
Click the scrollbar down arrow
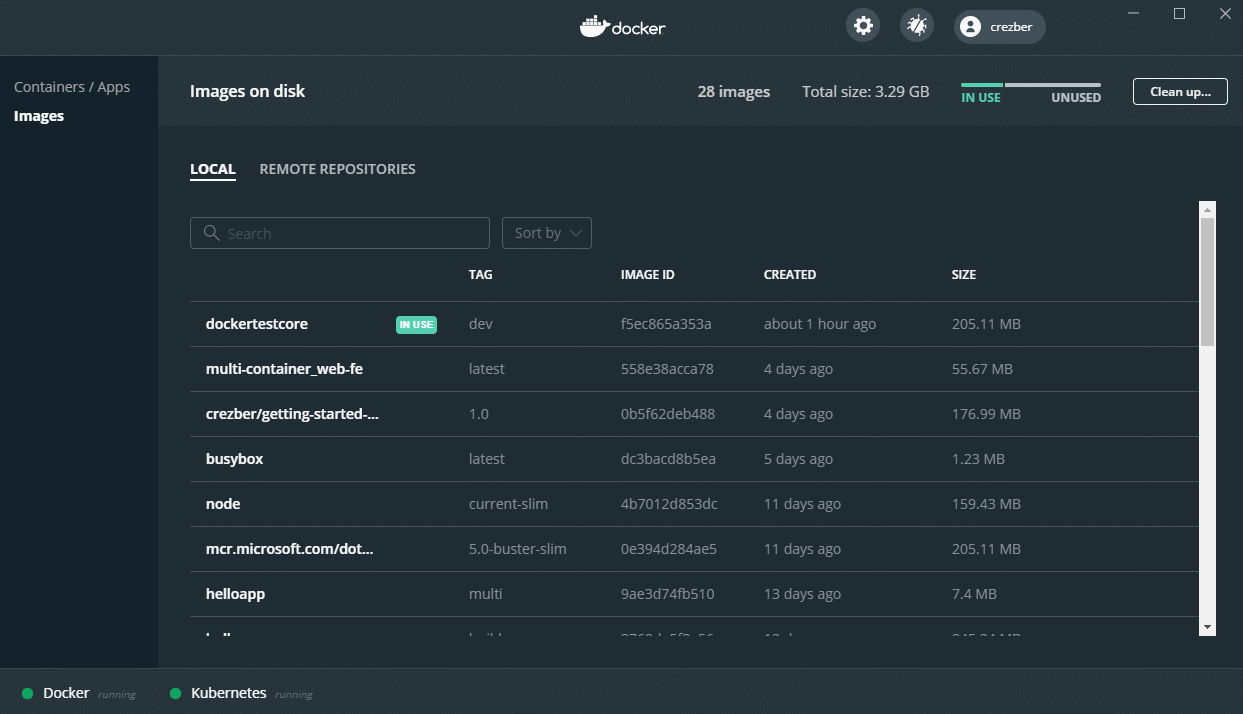point(1207,626)
